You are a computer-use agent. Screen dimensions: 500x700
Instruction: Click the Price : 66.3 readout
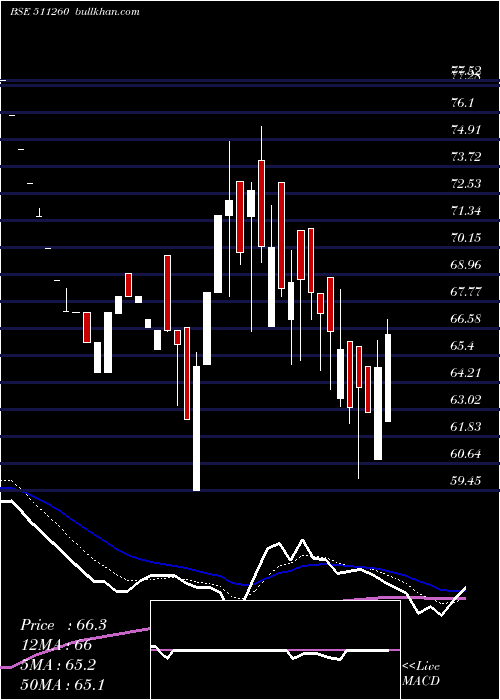[x=63, y=625]
